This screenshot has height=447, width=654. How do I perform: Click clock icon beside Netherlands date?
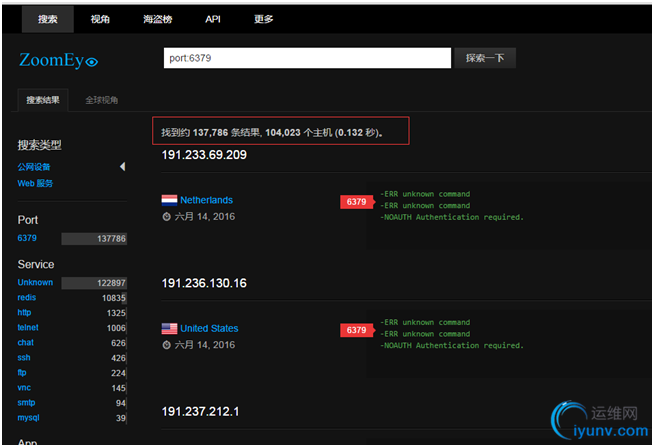[x=166, y=217]
